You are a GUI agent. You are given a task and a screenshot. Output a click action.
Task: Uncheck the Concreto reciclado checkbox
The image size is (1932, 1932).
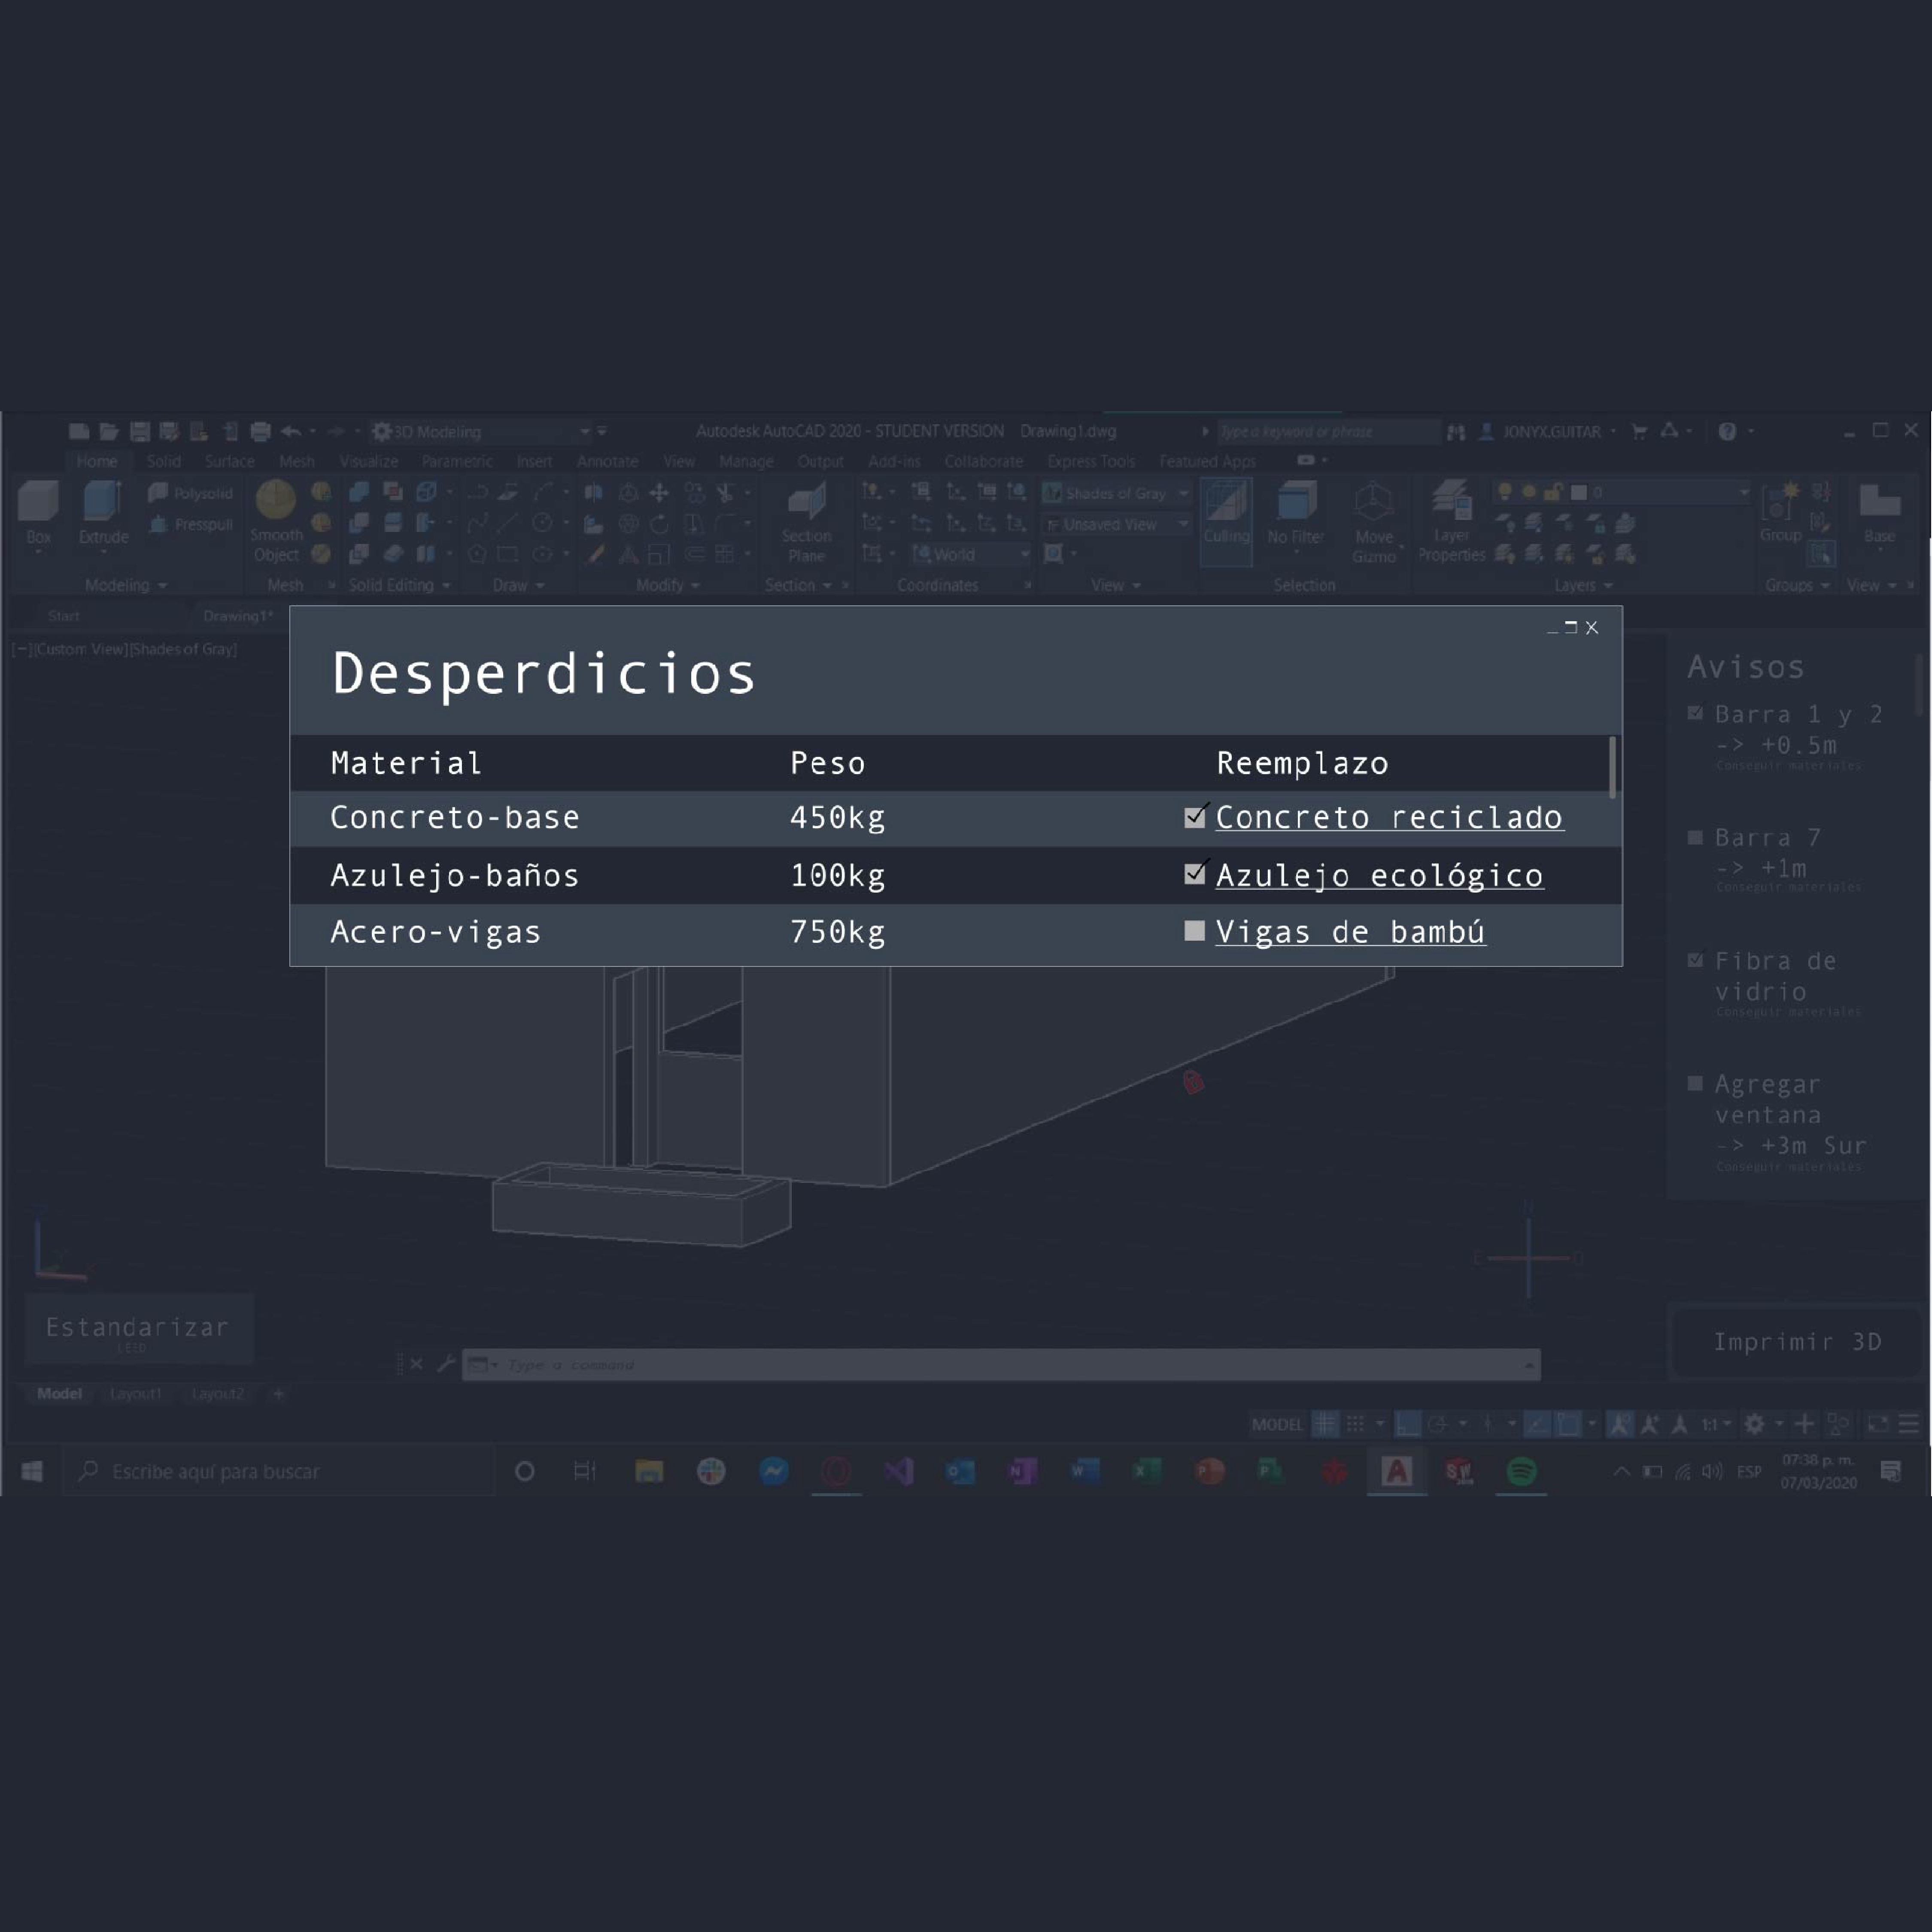pos(1194,818)
